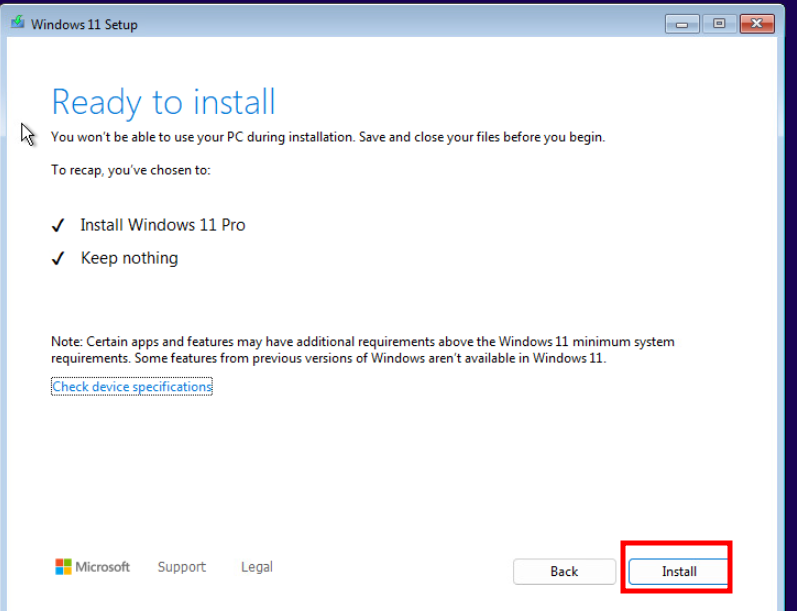797x611 pixels.
Task: Click the 'Keep nothing' text
Action: (129, 258)
